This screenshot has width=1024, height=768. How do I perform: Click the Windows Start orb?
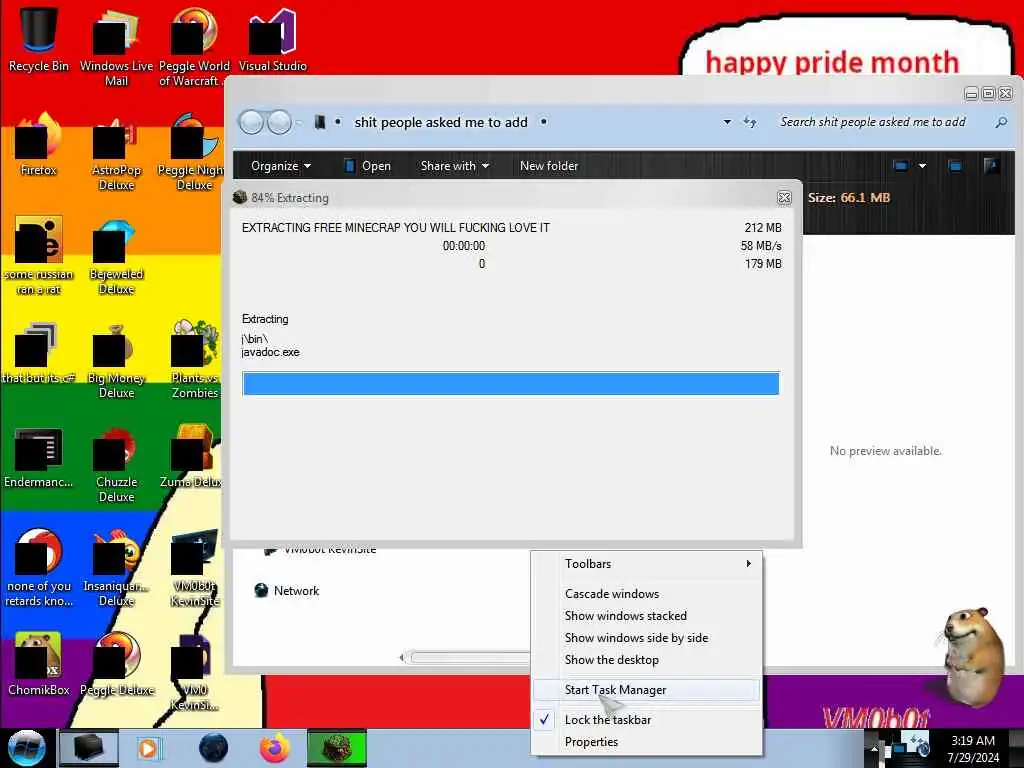point(26,748)
